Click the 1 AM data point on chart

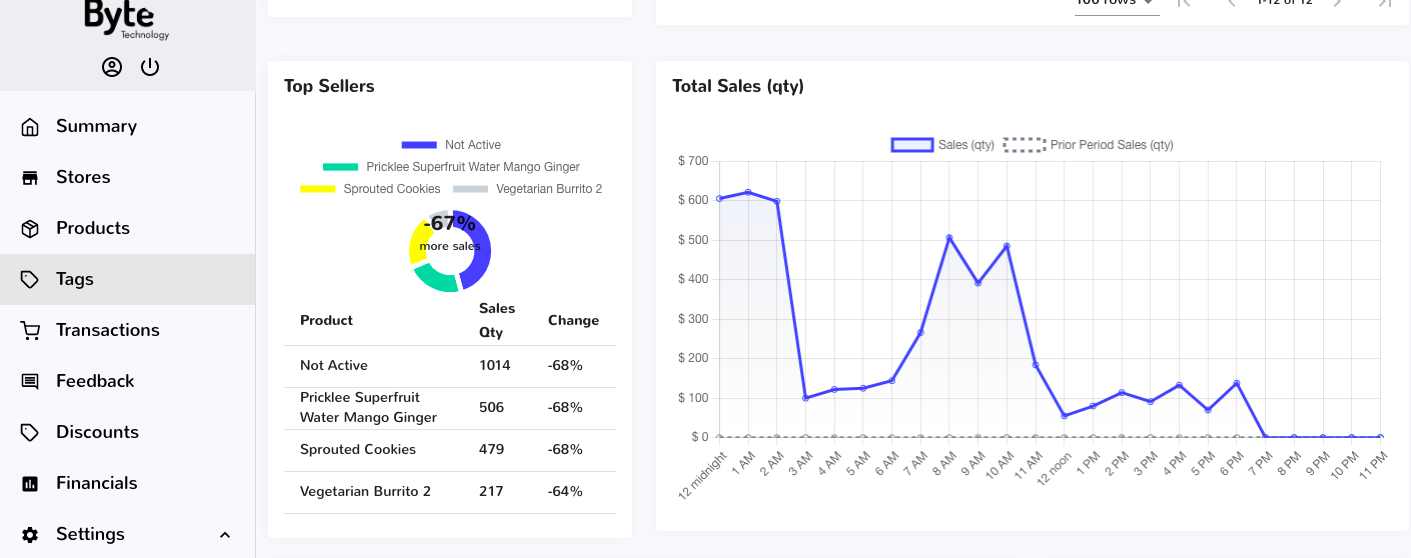pos(748,192)
